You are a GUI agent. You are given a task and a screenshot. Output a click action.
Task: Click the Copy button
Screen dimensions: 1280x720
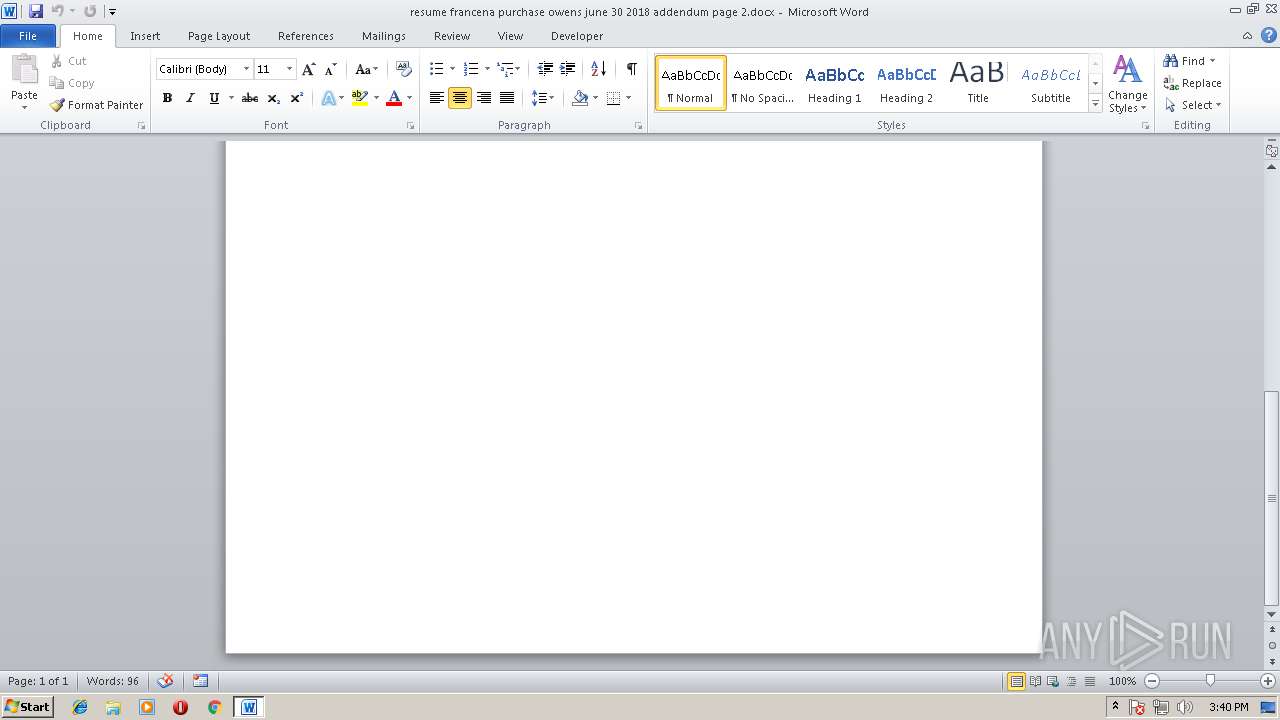click(72, 83)
